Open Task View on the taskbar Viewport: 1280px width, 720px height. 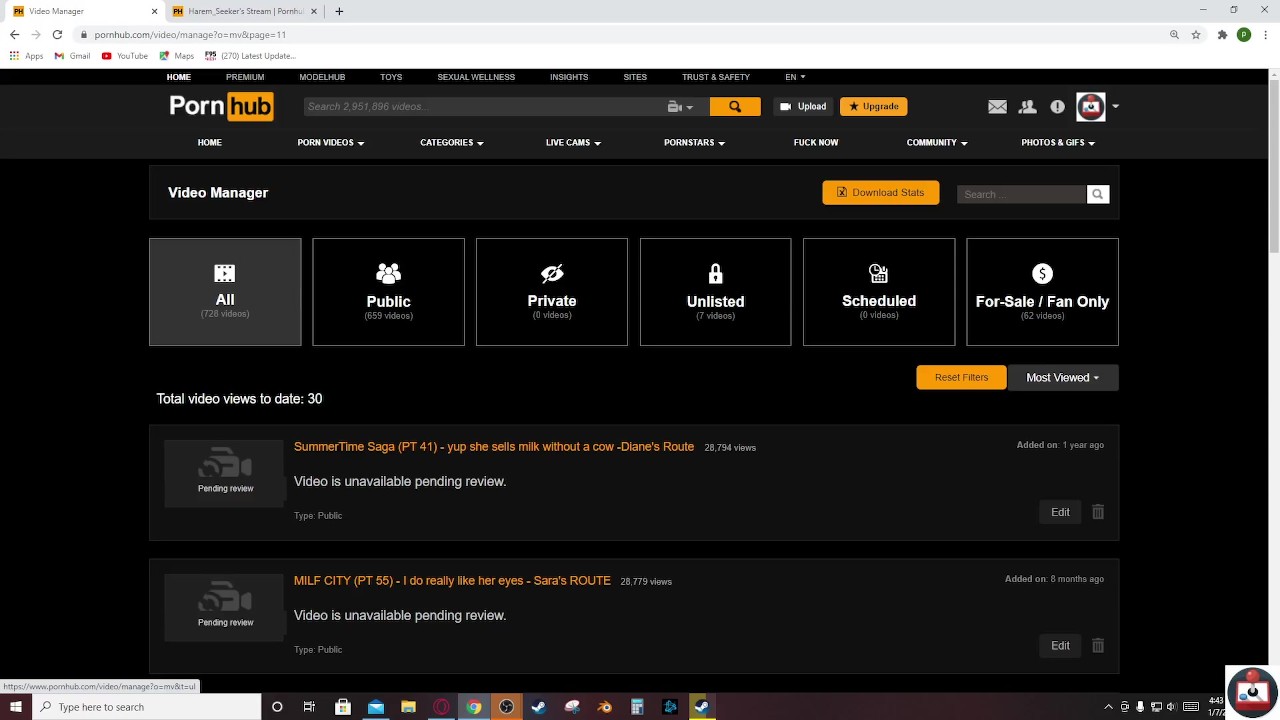coord(309,707)
